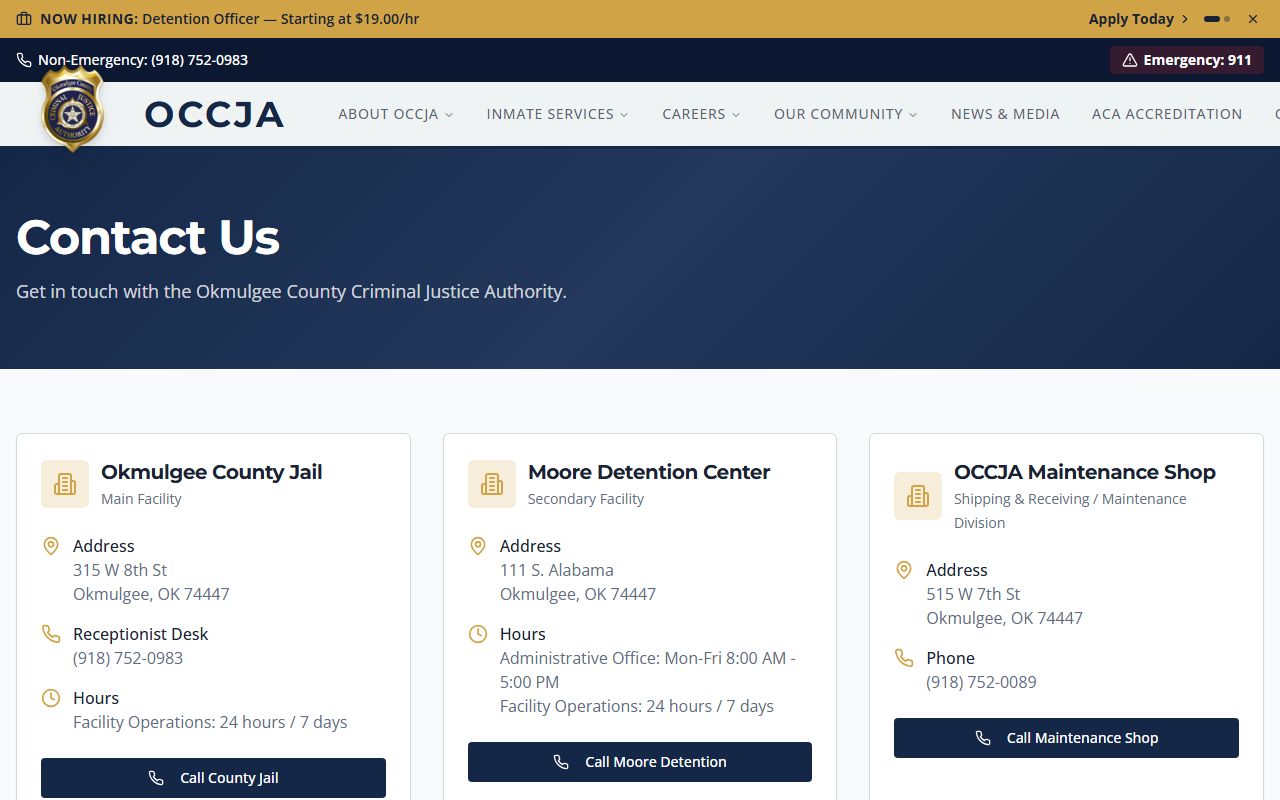The height and width of the screenshot is (800, 1280).
Task: Click the briefcase icon in the hiring banner
Action: 24,19
